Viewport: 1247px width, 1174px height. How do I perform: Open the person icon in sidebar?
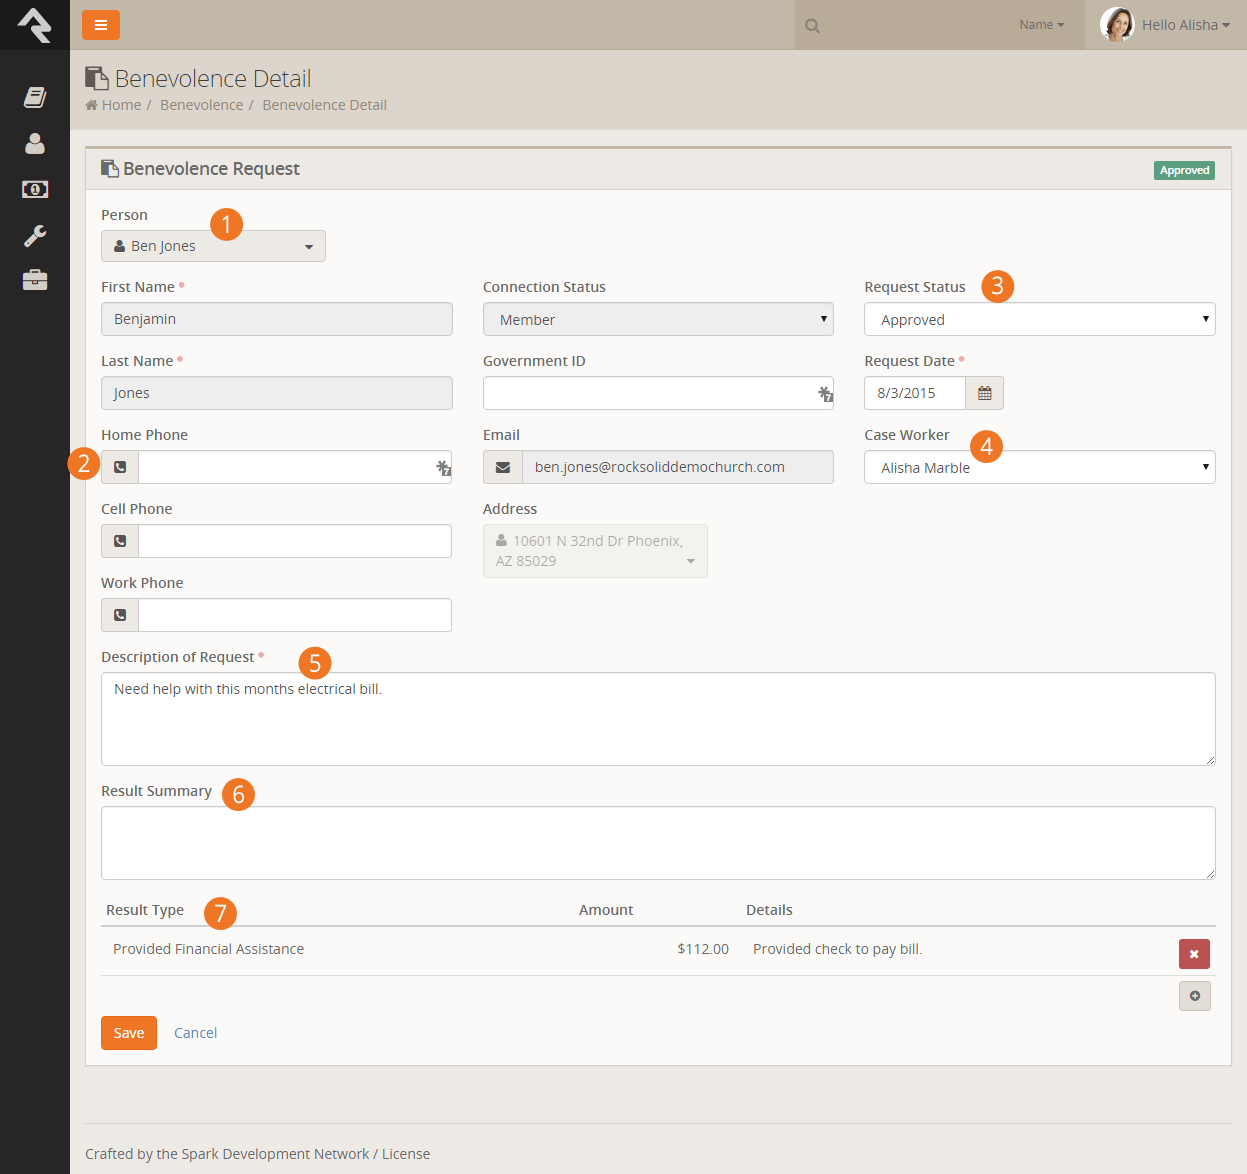pyautogui.click(x=35, y=144)
